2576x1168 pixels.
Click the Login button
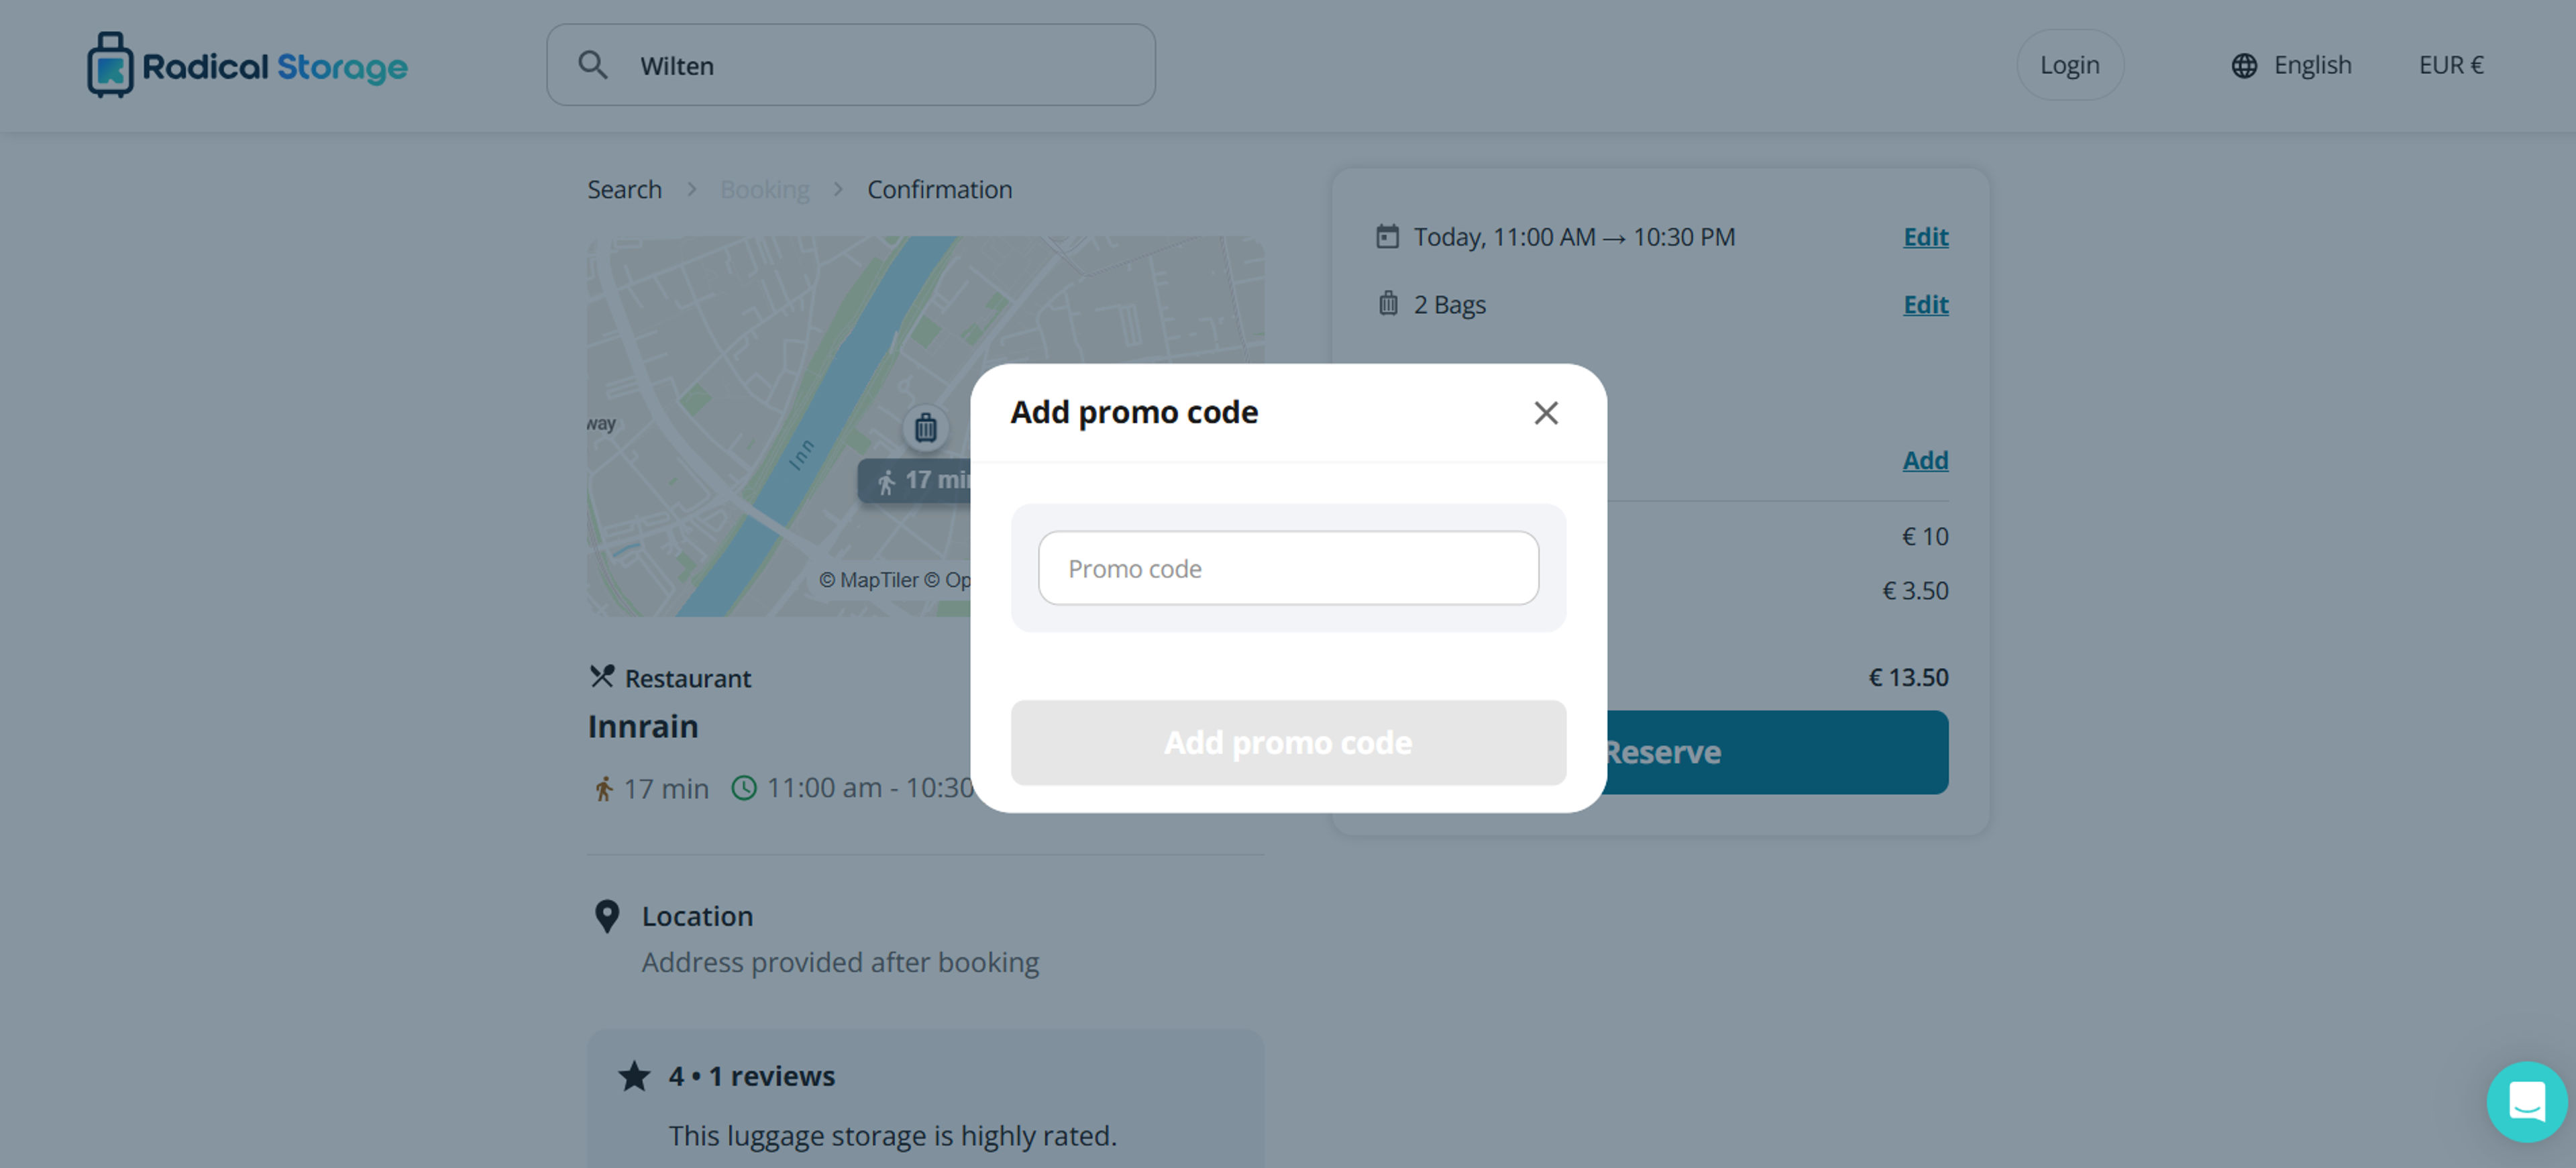pyautogui.click(x=2069, y=65)
